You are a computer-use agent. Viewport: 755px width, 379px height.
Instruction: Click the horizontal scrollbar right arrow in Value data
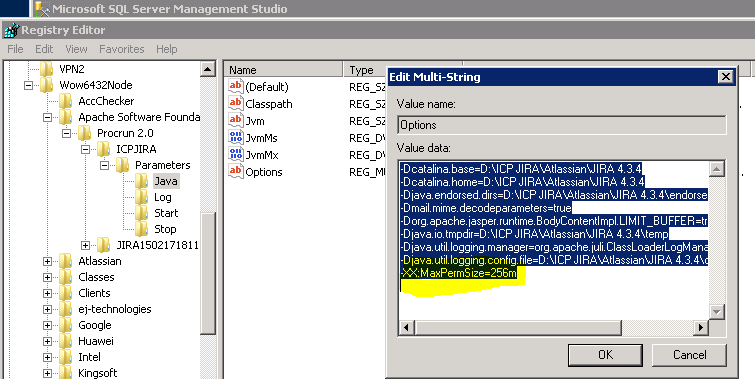(x=701, y=327)
